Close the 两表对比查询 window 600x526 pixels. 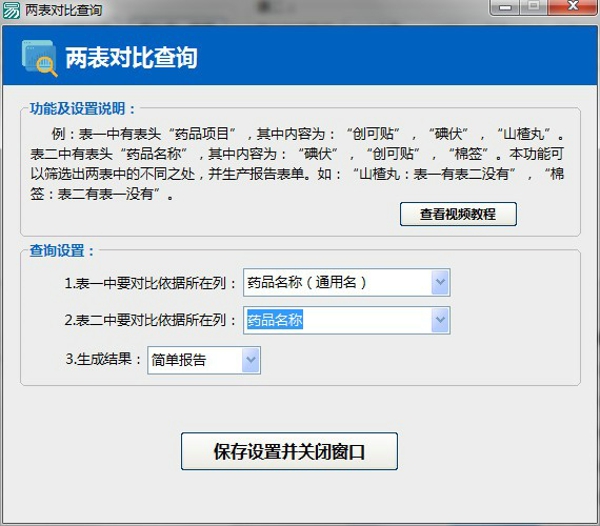click(x=573, y=7)
